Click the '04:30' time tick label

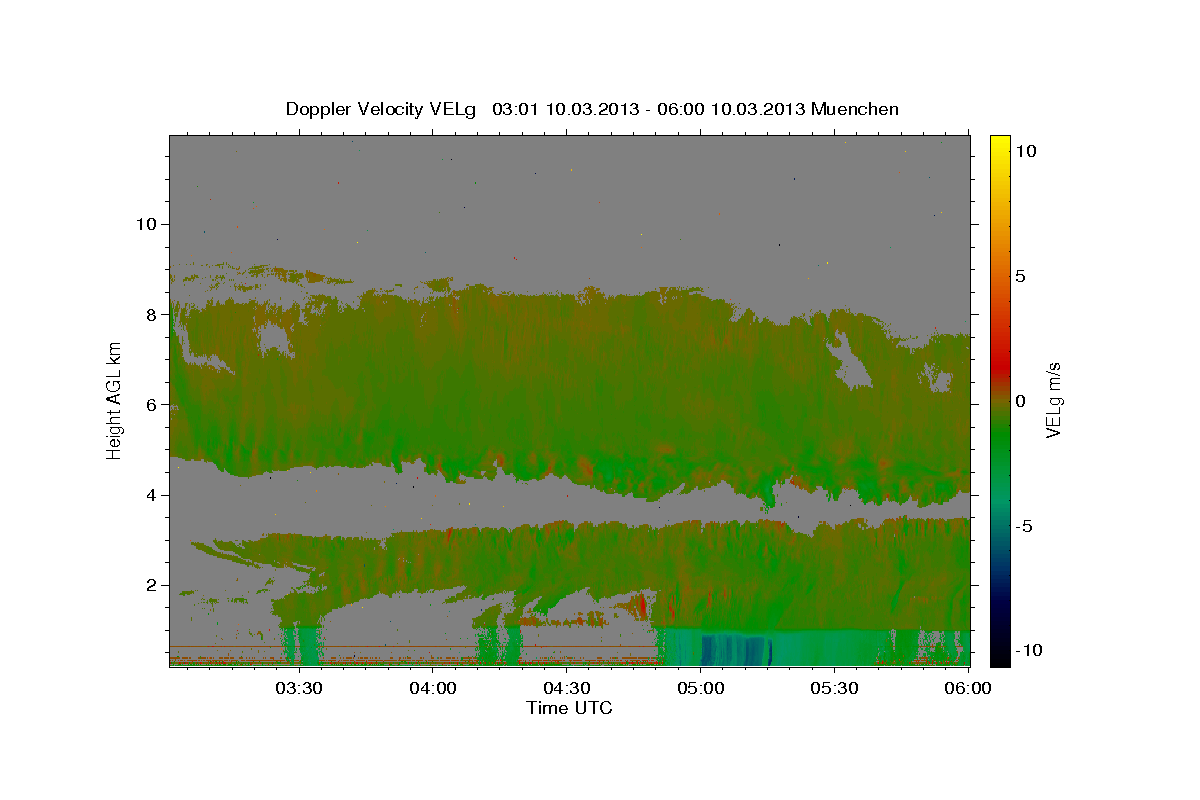(567, 688)
